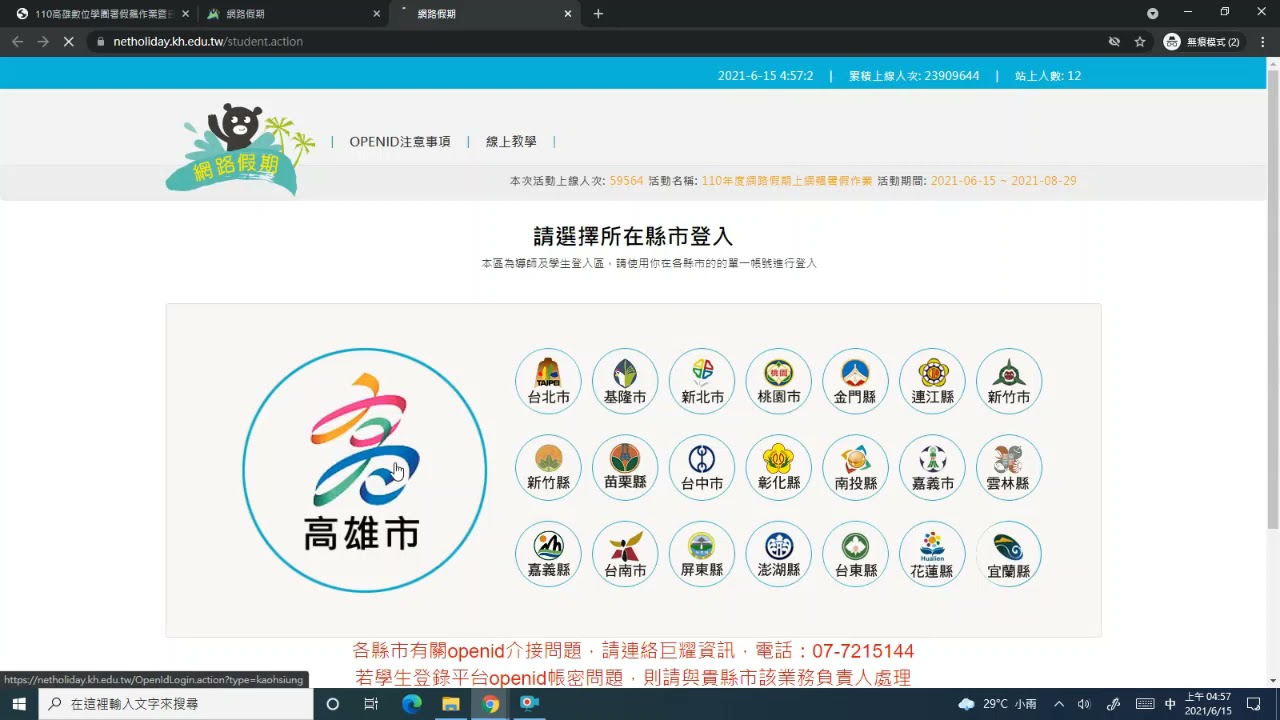Choose the 金門縣 county icon

pyautogui.click(x=855, y=381)
